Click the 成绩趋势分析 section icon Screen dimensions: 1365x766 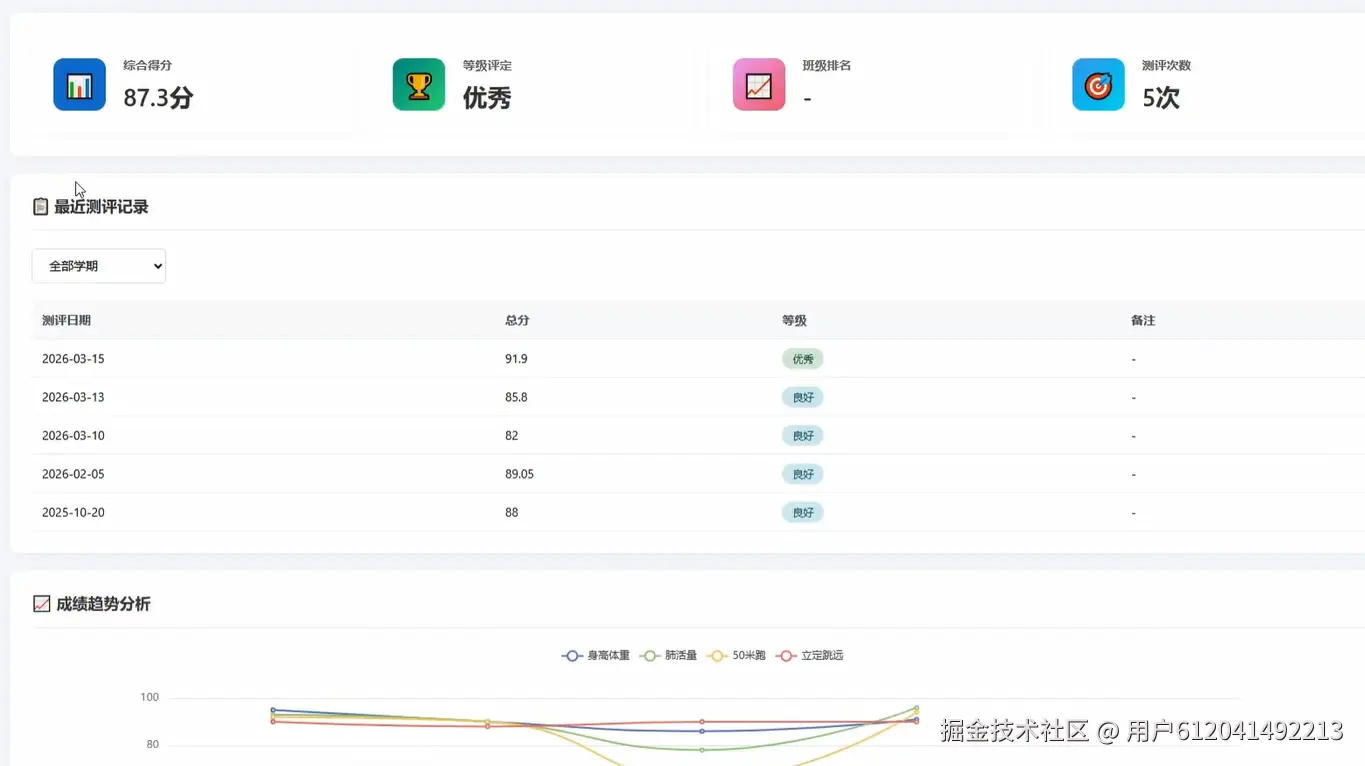point(41,603)
